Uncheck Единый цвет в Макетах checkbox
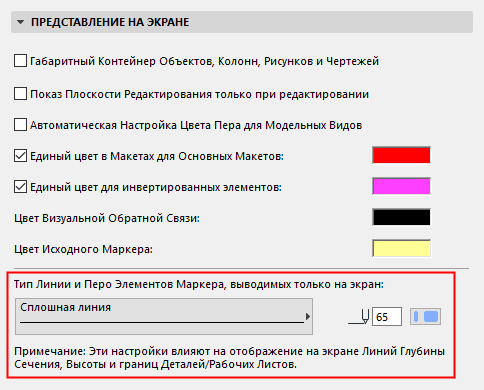Viewport: 484px width, 390px height. (x=20, y=156)
